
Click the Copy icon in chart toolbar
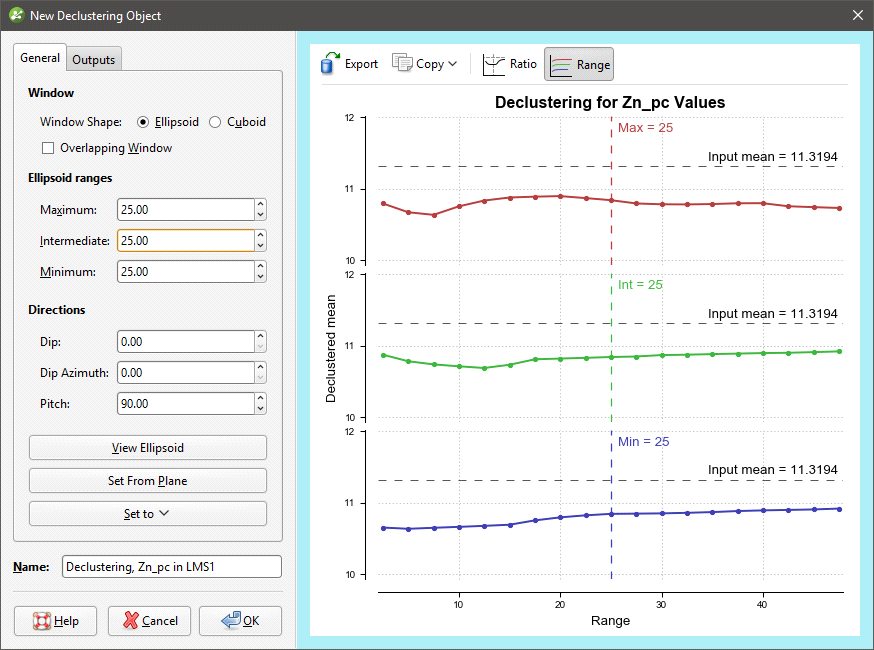403,64
